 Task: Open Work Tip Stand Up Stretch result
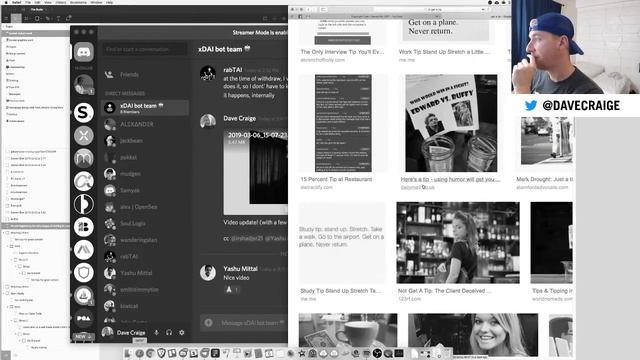[x=445, y=52]
